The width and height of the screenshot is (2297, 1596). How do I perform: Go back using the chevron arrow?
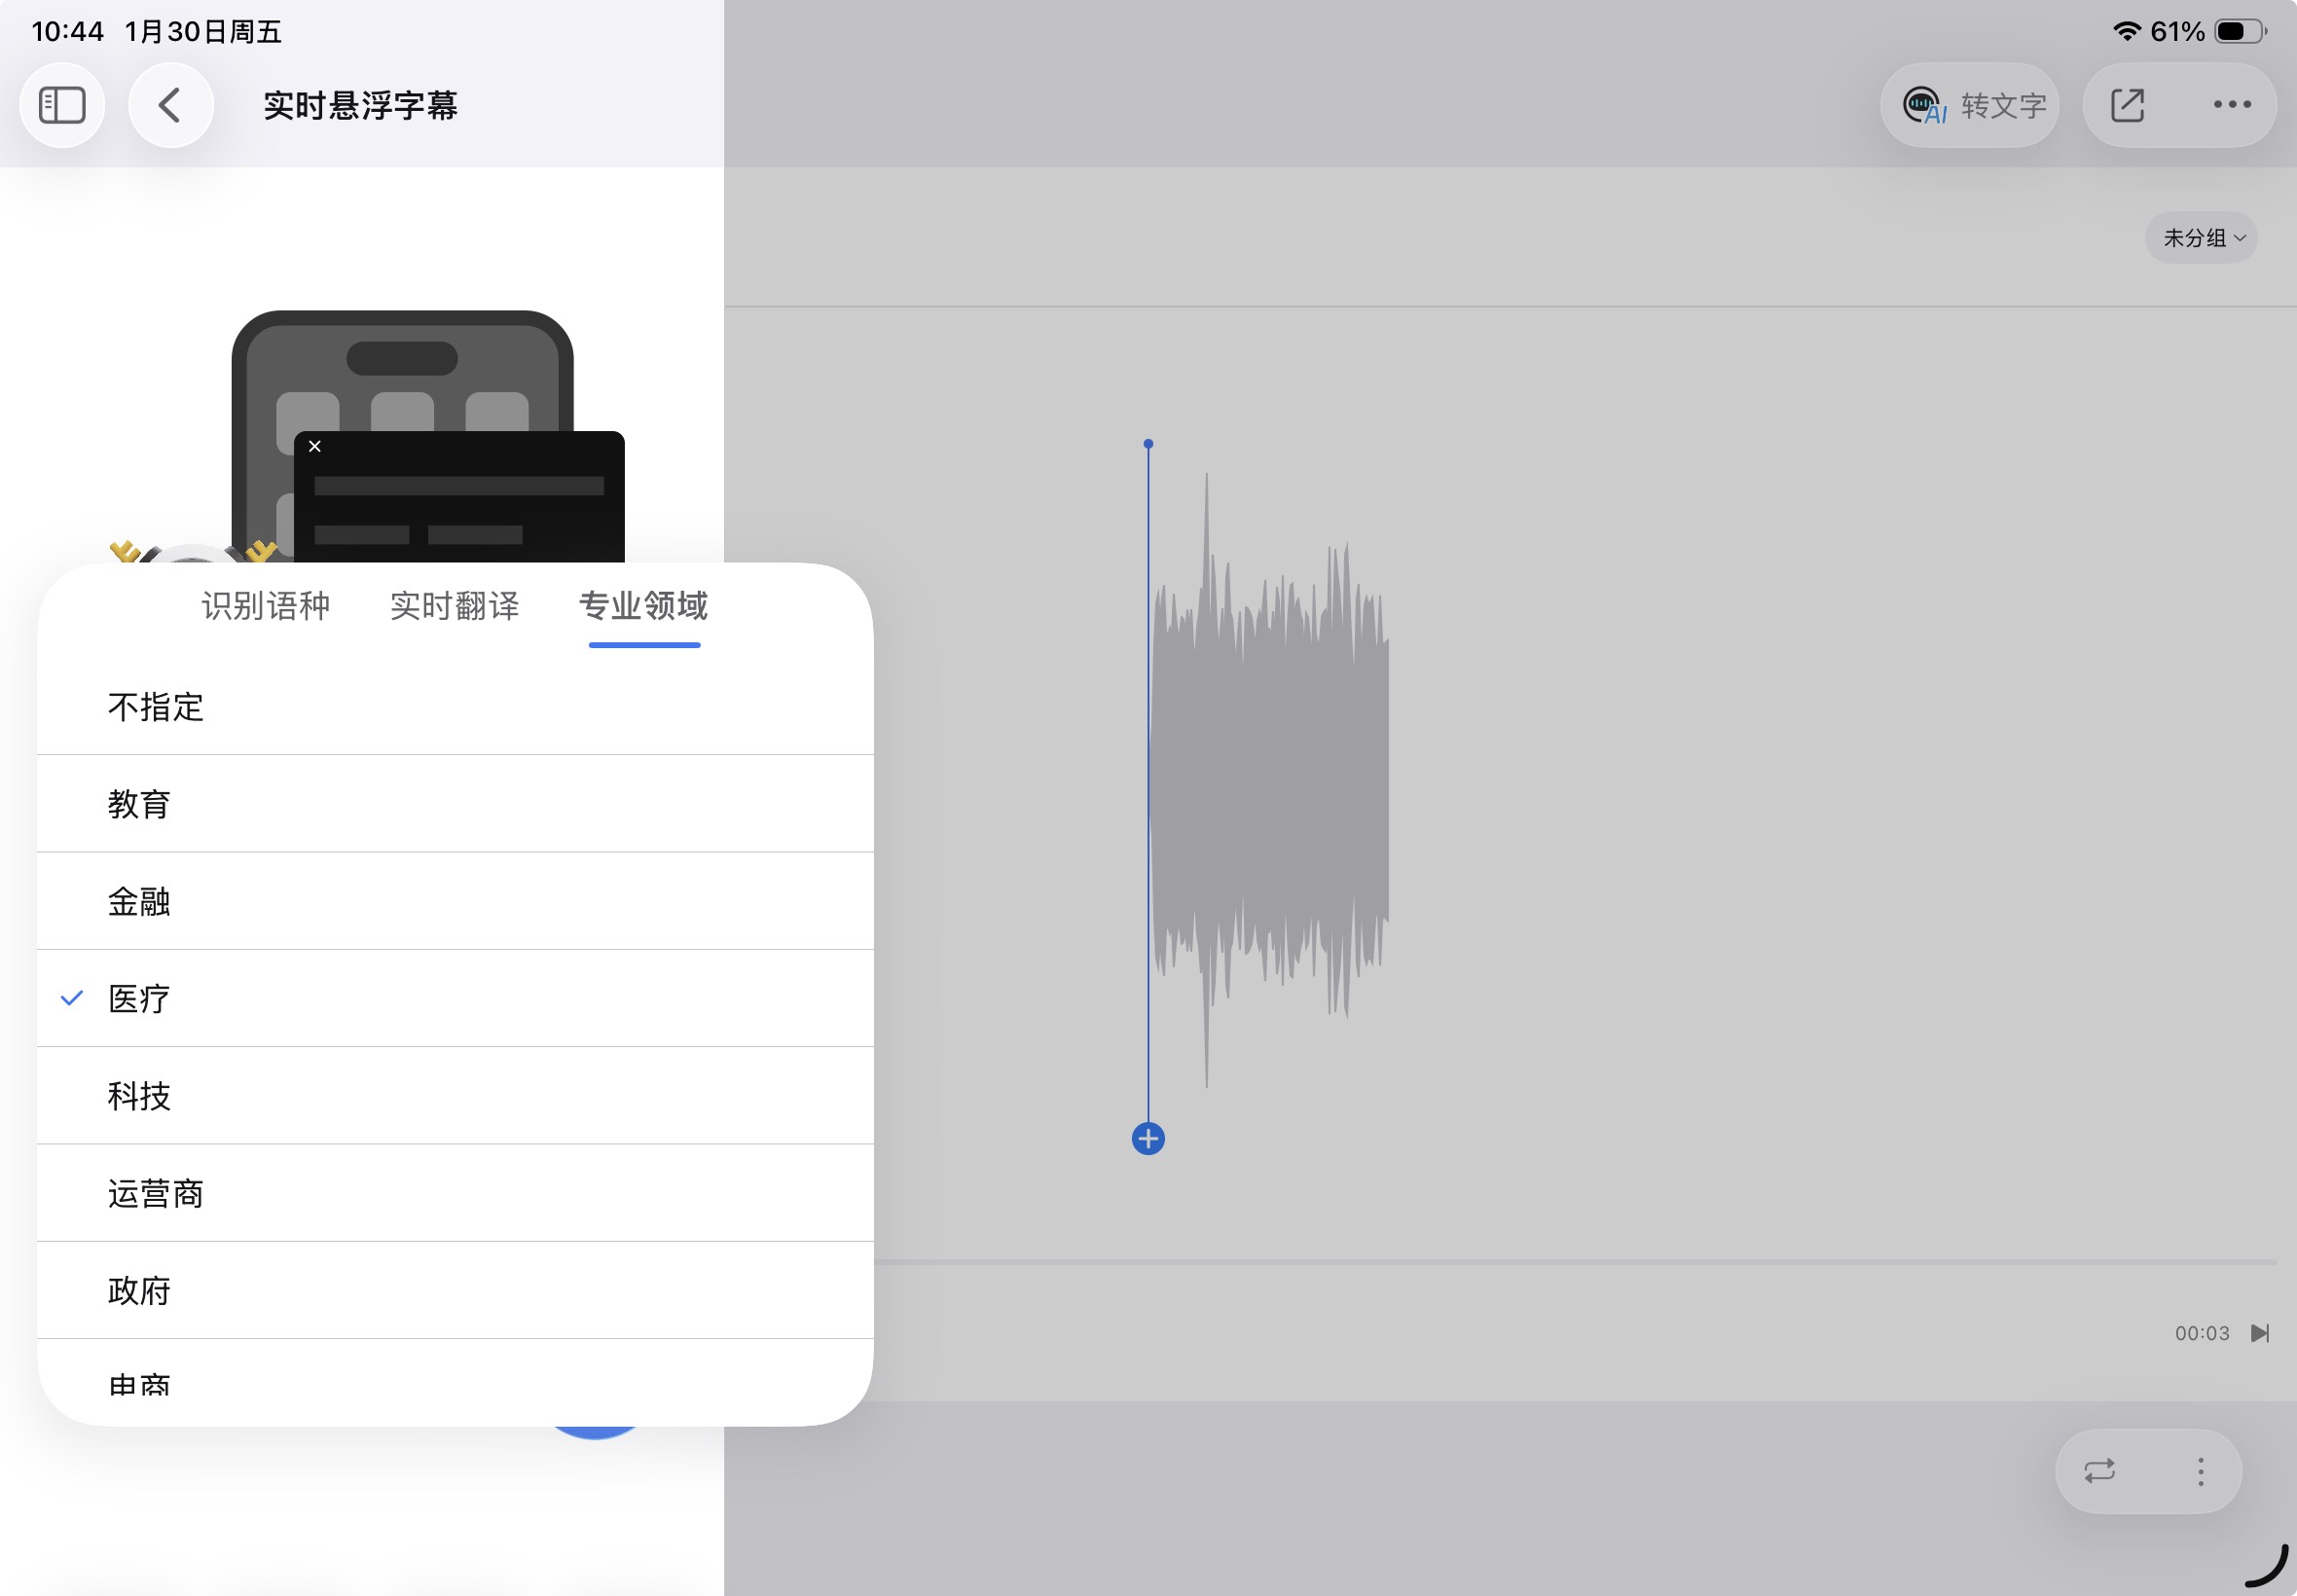click(170, 105)
